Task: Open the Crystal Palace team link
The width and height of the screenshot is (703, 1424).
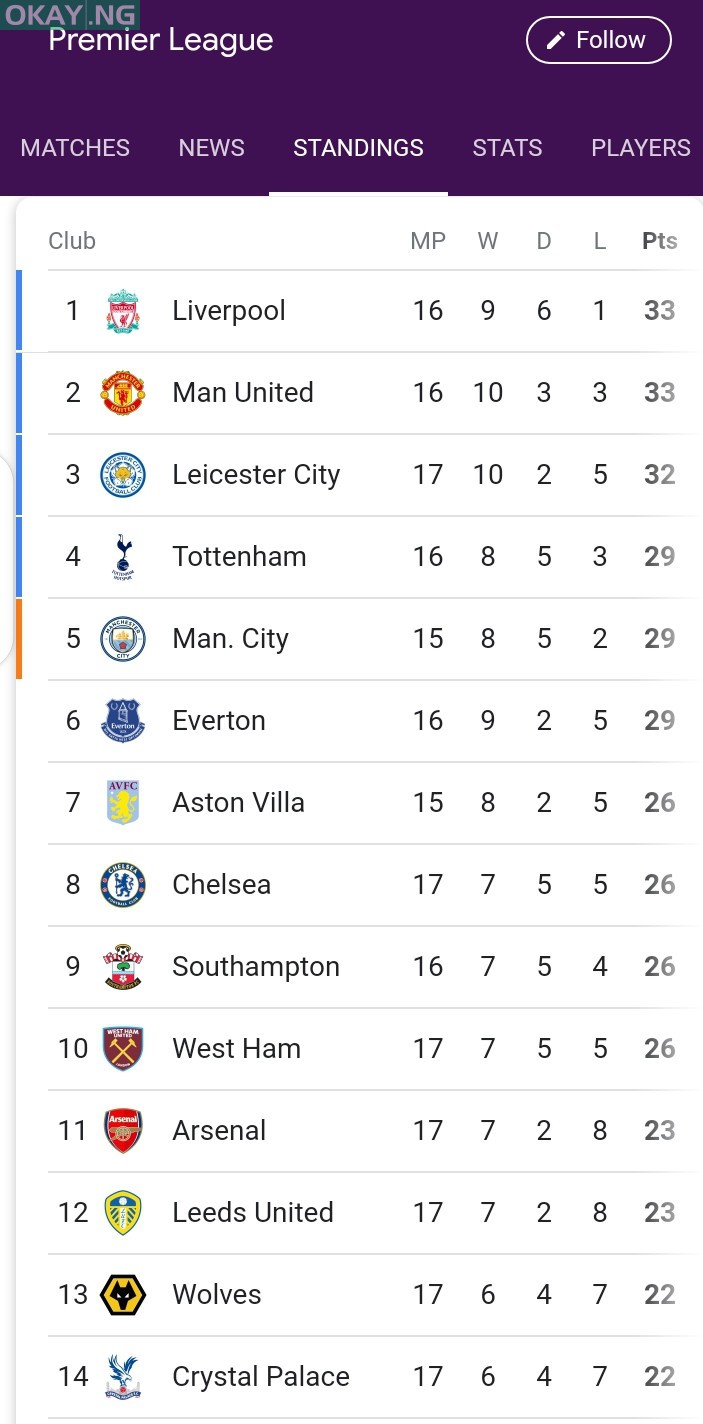Action: pos(261,1377)
